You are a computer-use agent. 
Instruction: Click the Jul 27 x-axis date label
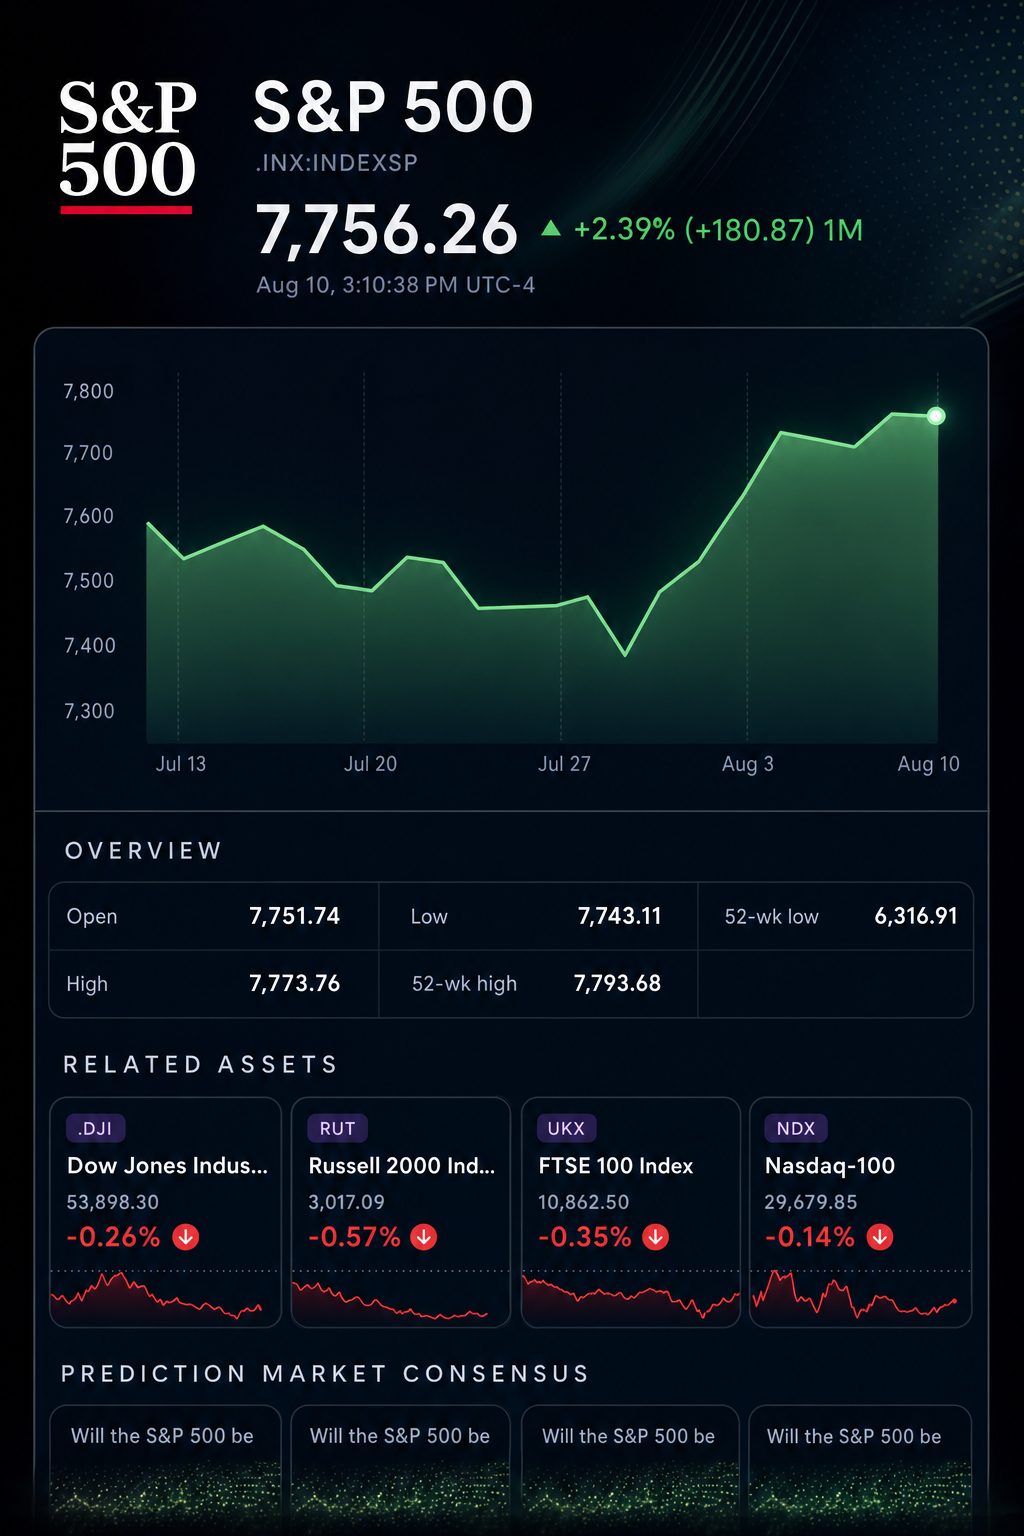coord(564,764)
